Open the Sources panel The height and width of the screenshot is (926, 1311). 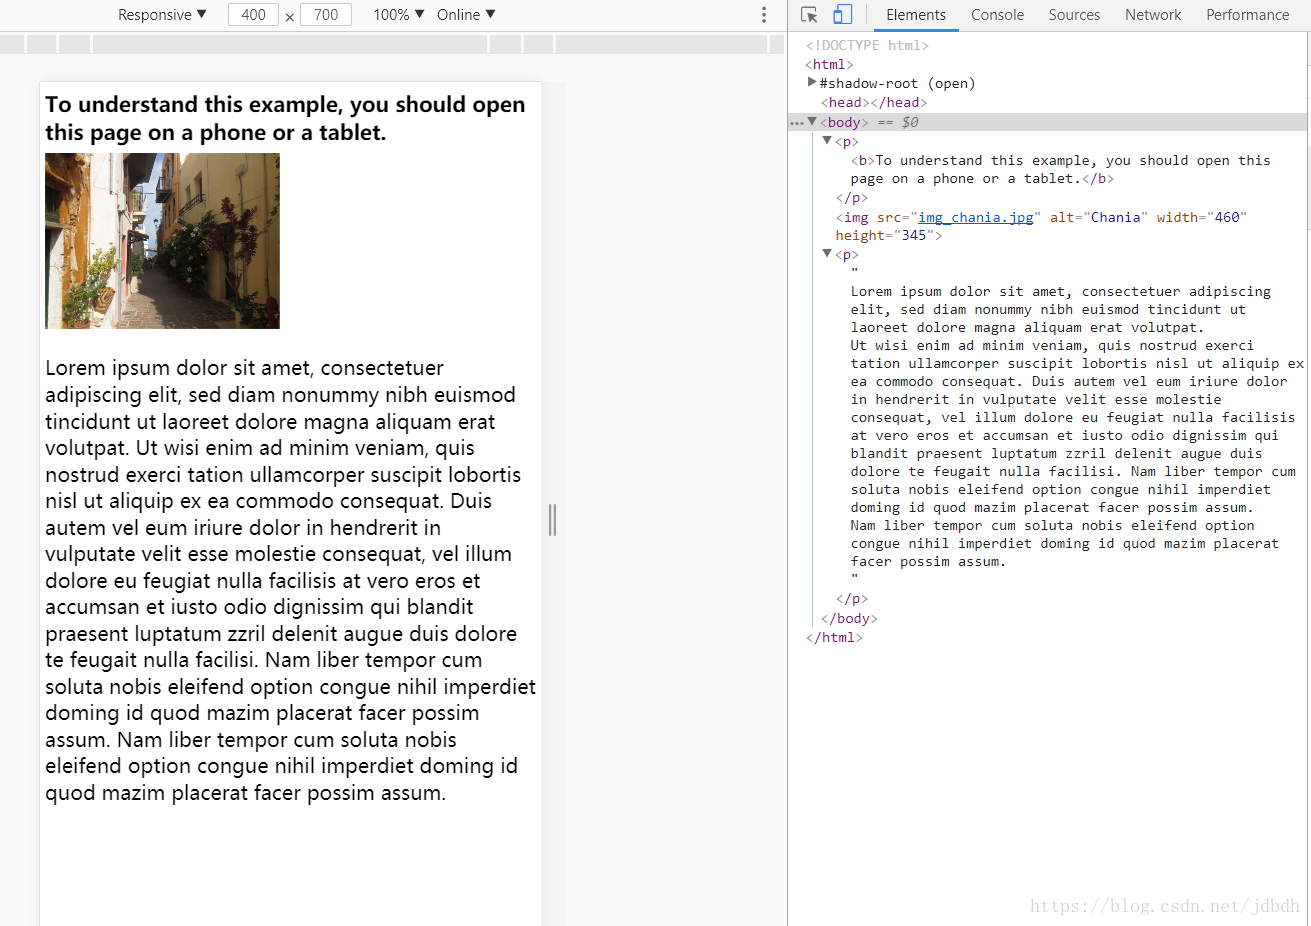(1074, 15)
